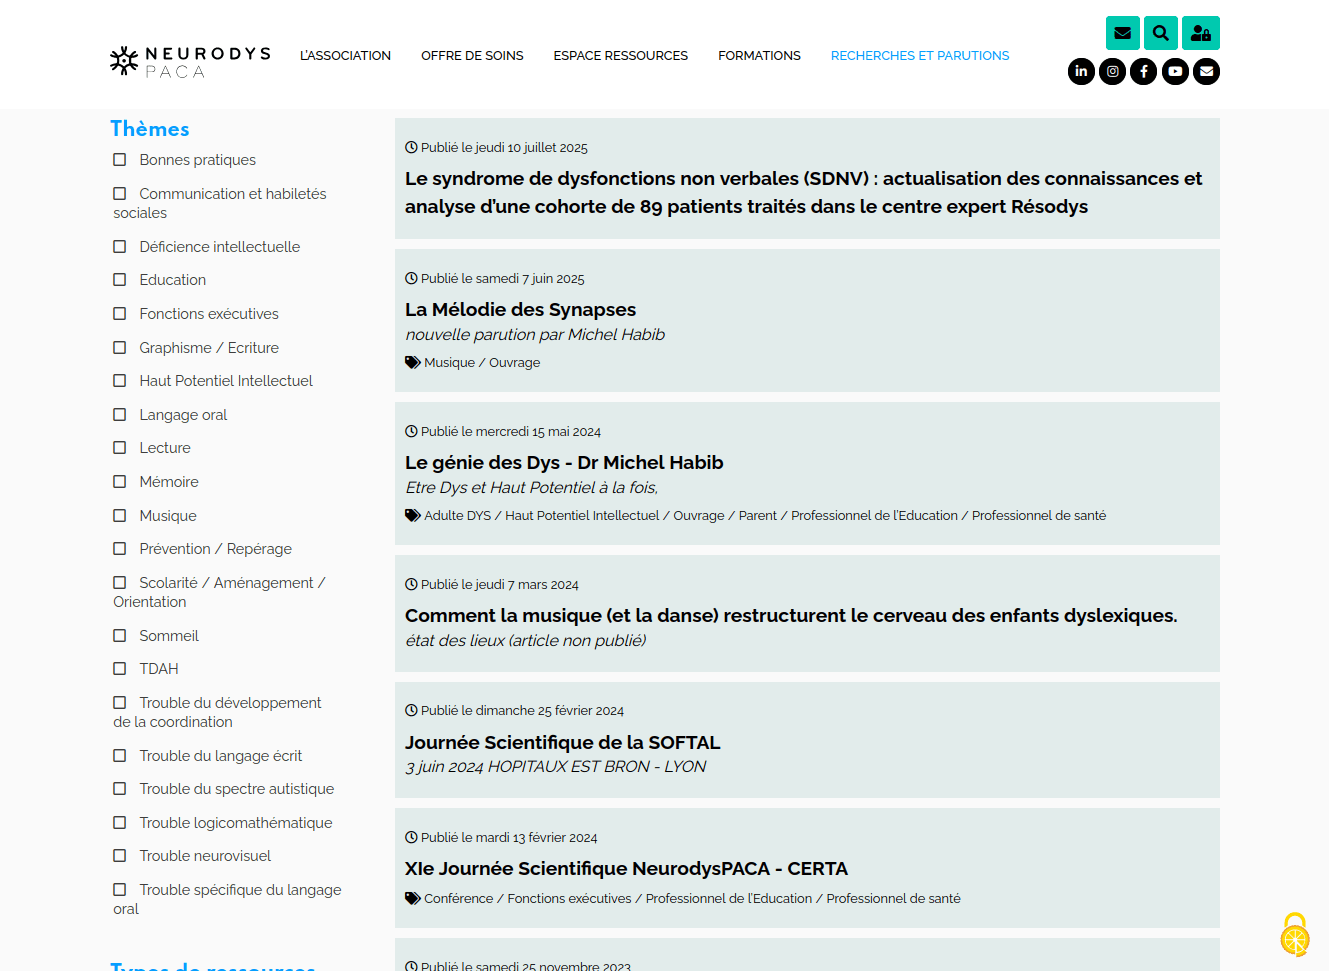1329x971 pixels.
Task: Open the LinkedIn social icon
Action: (x=1081, y=71)
